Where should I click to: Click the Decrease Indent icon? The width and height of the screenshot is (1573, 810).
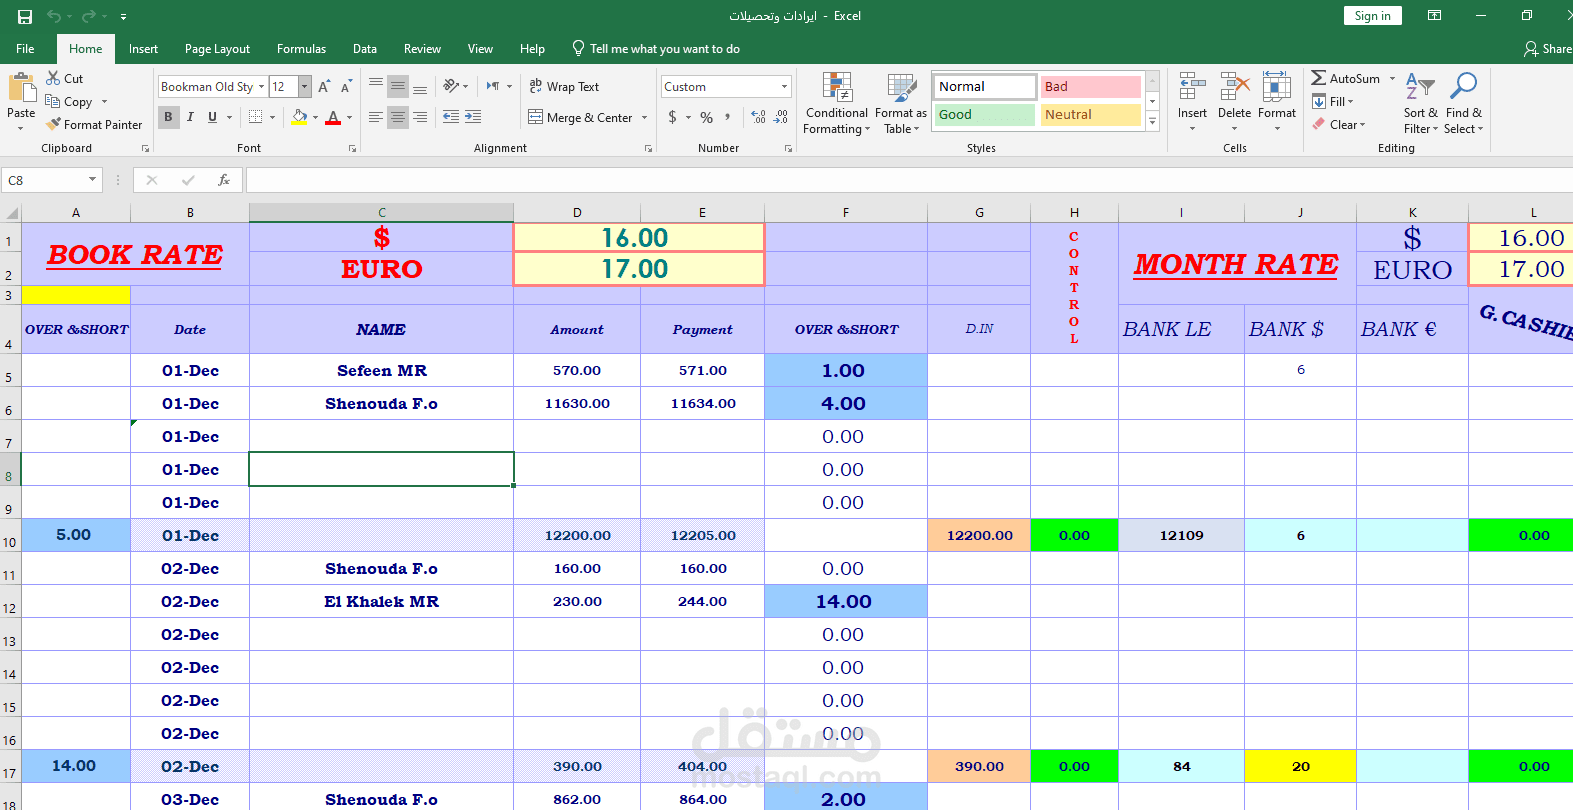click(x=451, y=117)
